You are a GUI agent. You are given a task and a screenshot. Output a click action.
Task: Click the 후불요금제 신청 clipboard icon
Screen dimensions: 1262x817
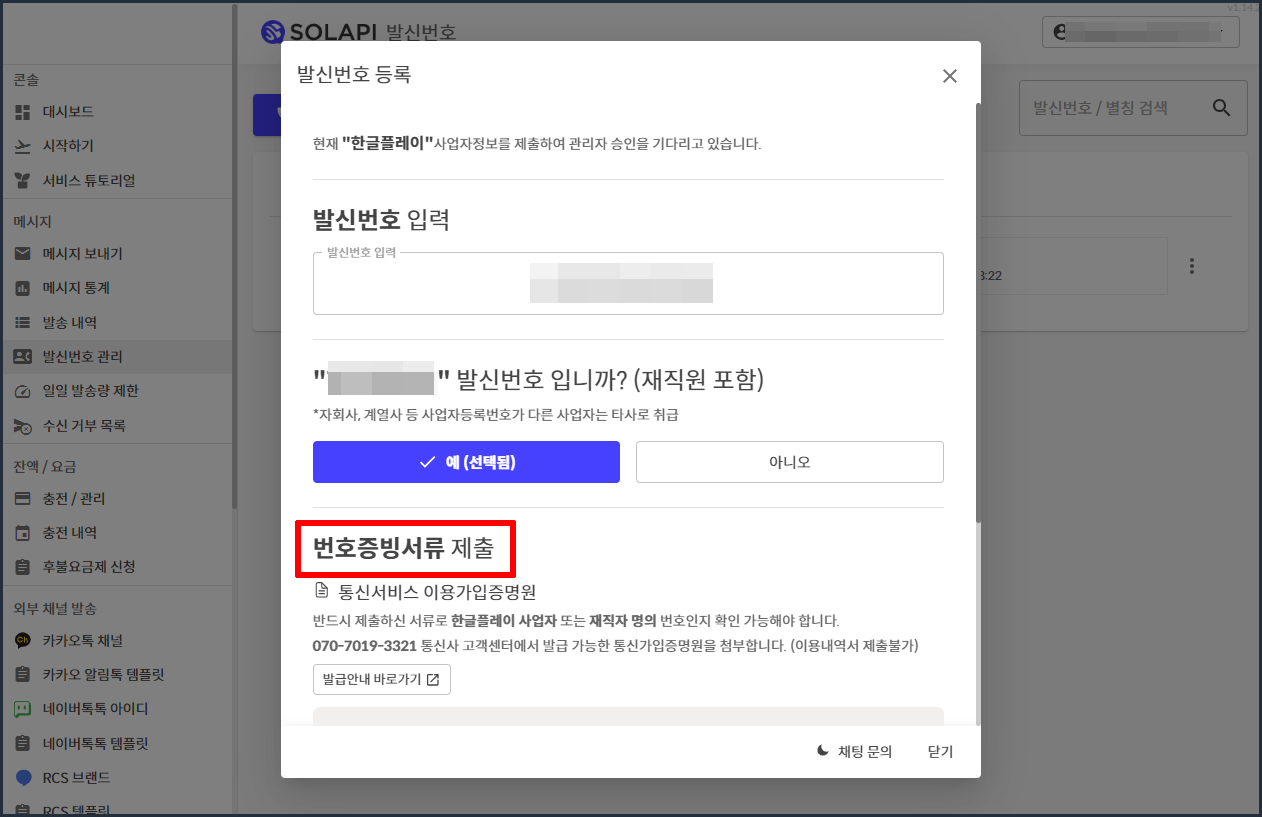(x=23, y=567)
